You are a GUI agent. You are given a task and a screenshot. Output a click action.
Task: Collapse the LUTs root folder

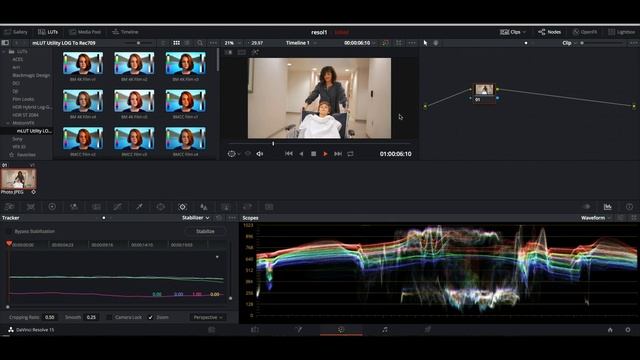(4, 52)
